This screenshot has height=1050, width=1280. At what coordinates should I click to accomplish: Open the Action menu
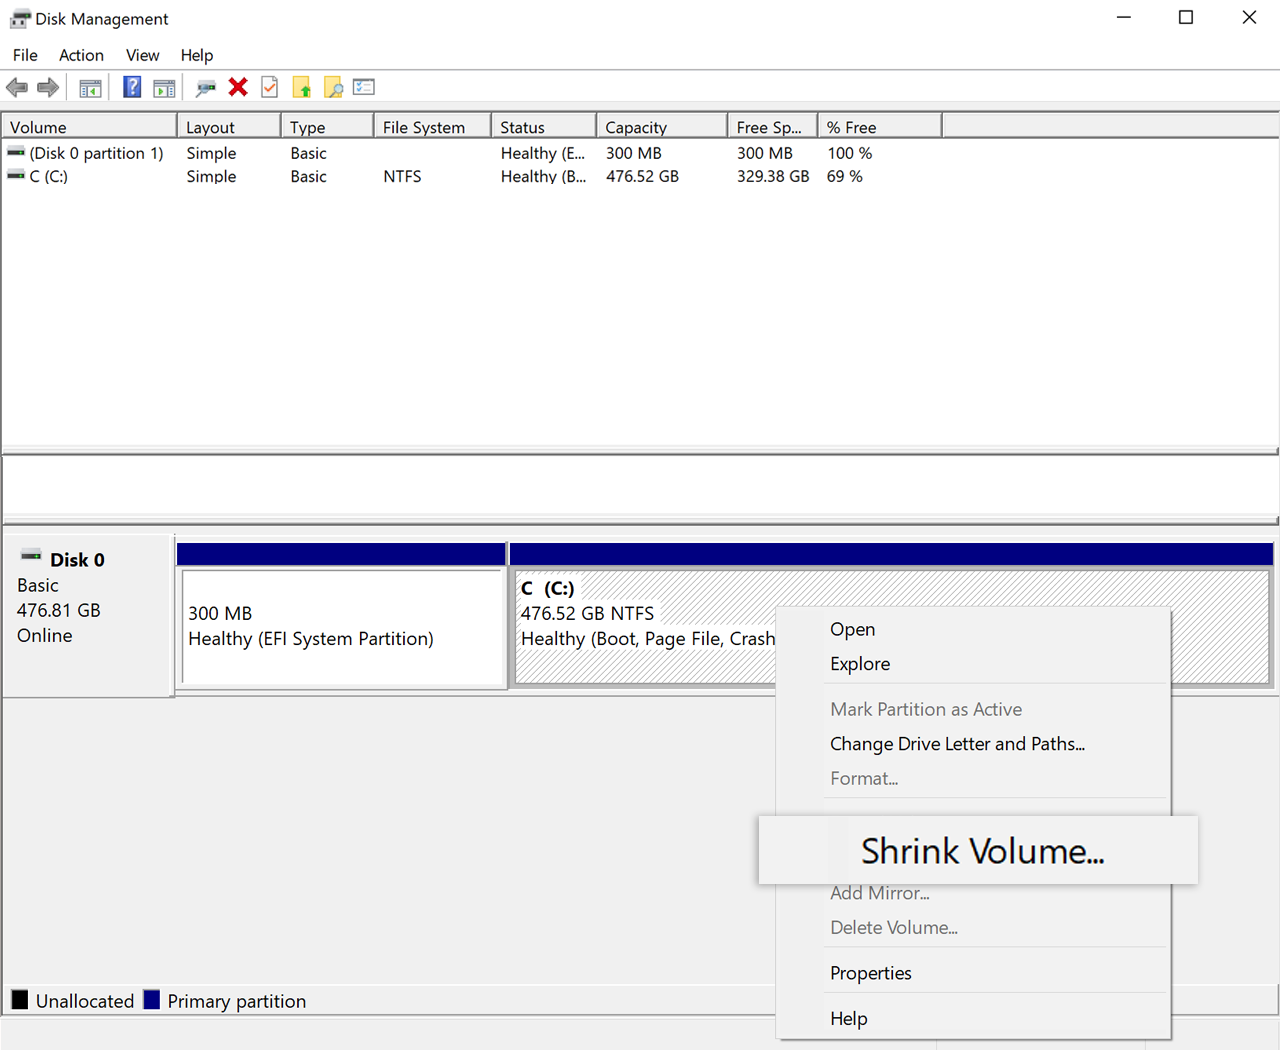point(81,55)
